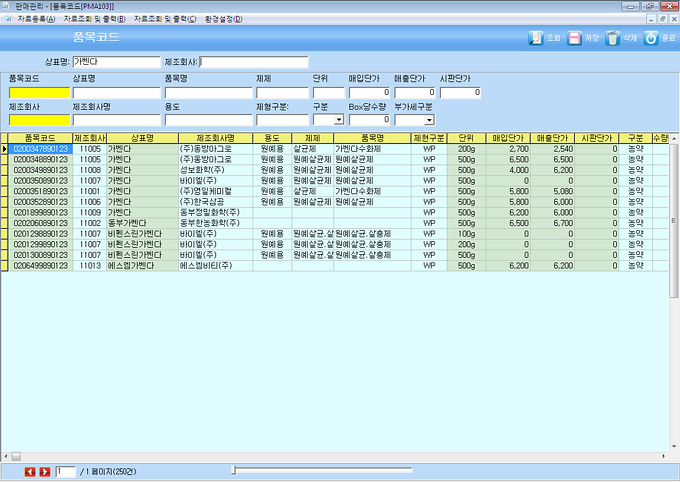680x482 pixels.
Task: Click the application icon in the title bar
Action: 6,6
